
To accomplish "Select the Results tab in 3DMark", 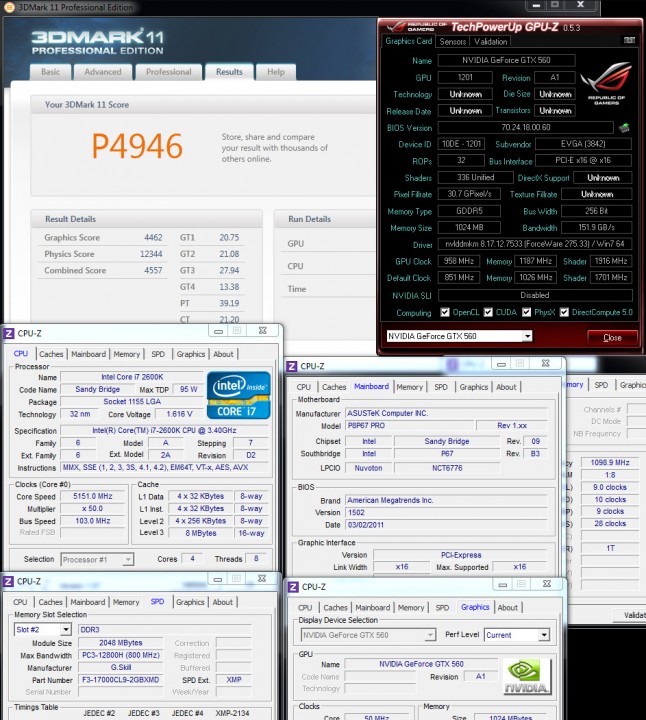I will click(x=229, y=72).
